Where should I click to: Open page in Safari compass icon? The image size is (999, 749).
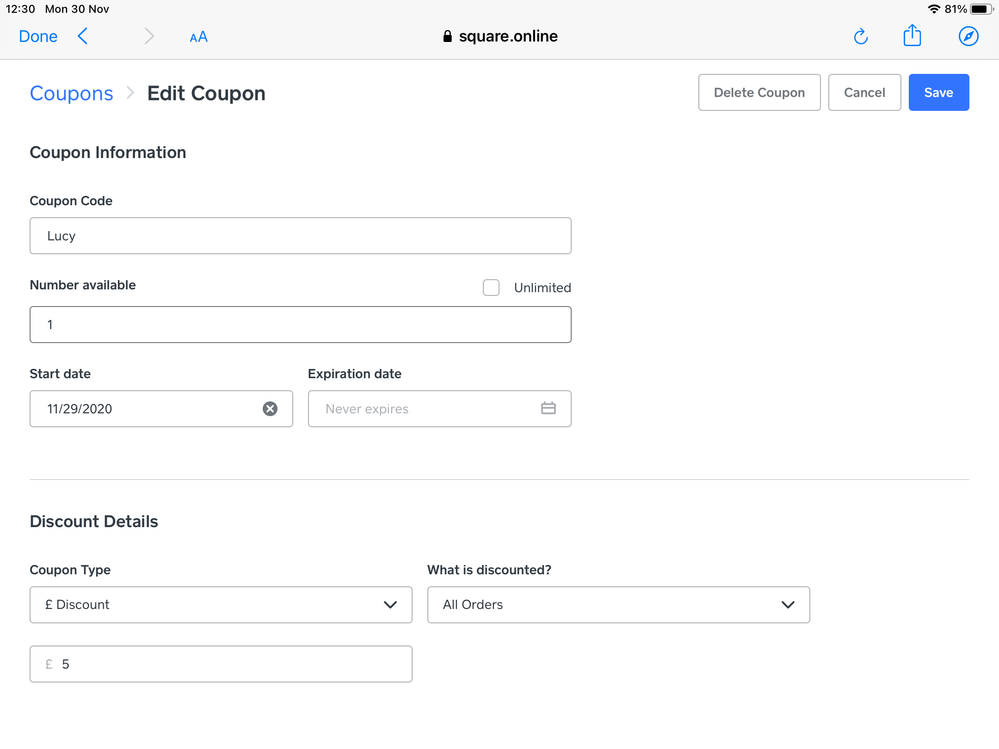pyautogui.click(x=968, y=37)
